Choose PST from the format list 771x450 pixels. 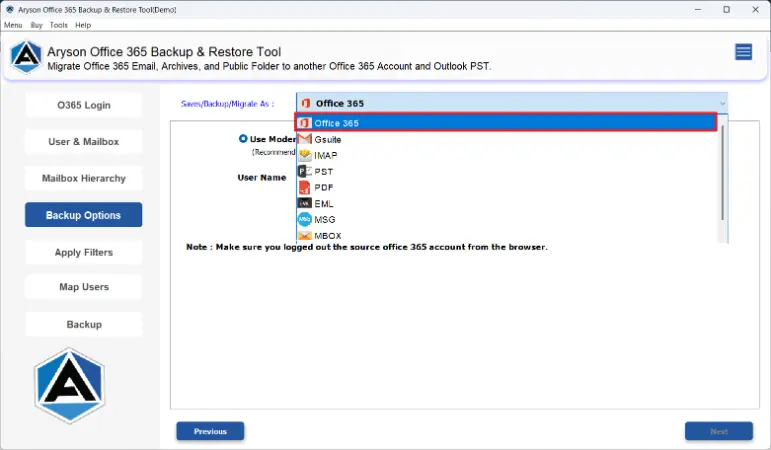[x=507, y=171]
